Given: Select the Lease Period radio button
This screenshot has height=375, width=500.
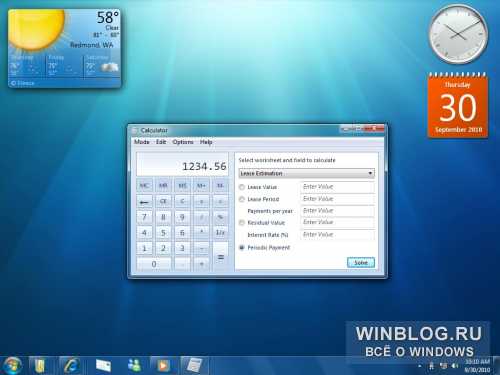Looking at the screenshot, I should tap(242, 199).
